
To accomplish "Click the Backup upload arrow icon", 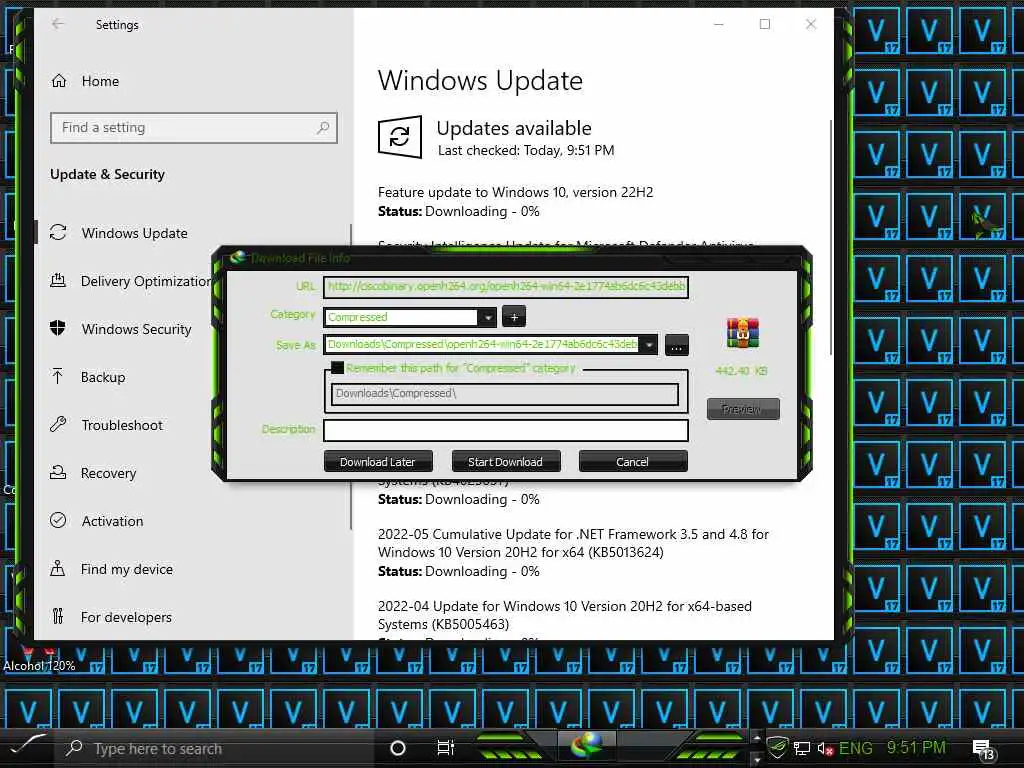I will 57,377.
